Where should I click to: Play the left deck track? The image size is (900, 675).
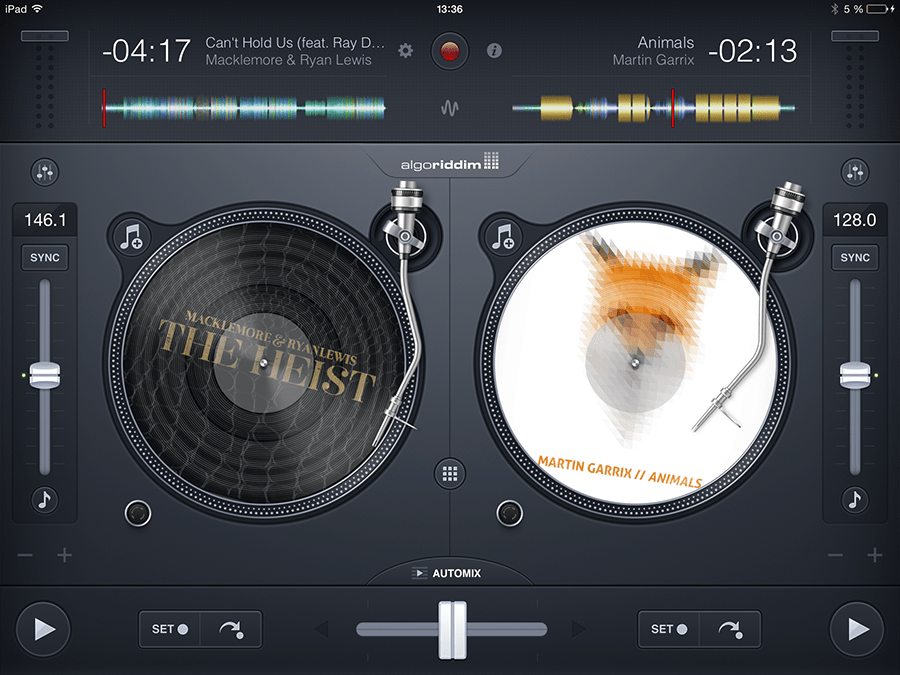pos(43,629)
